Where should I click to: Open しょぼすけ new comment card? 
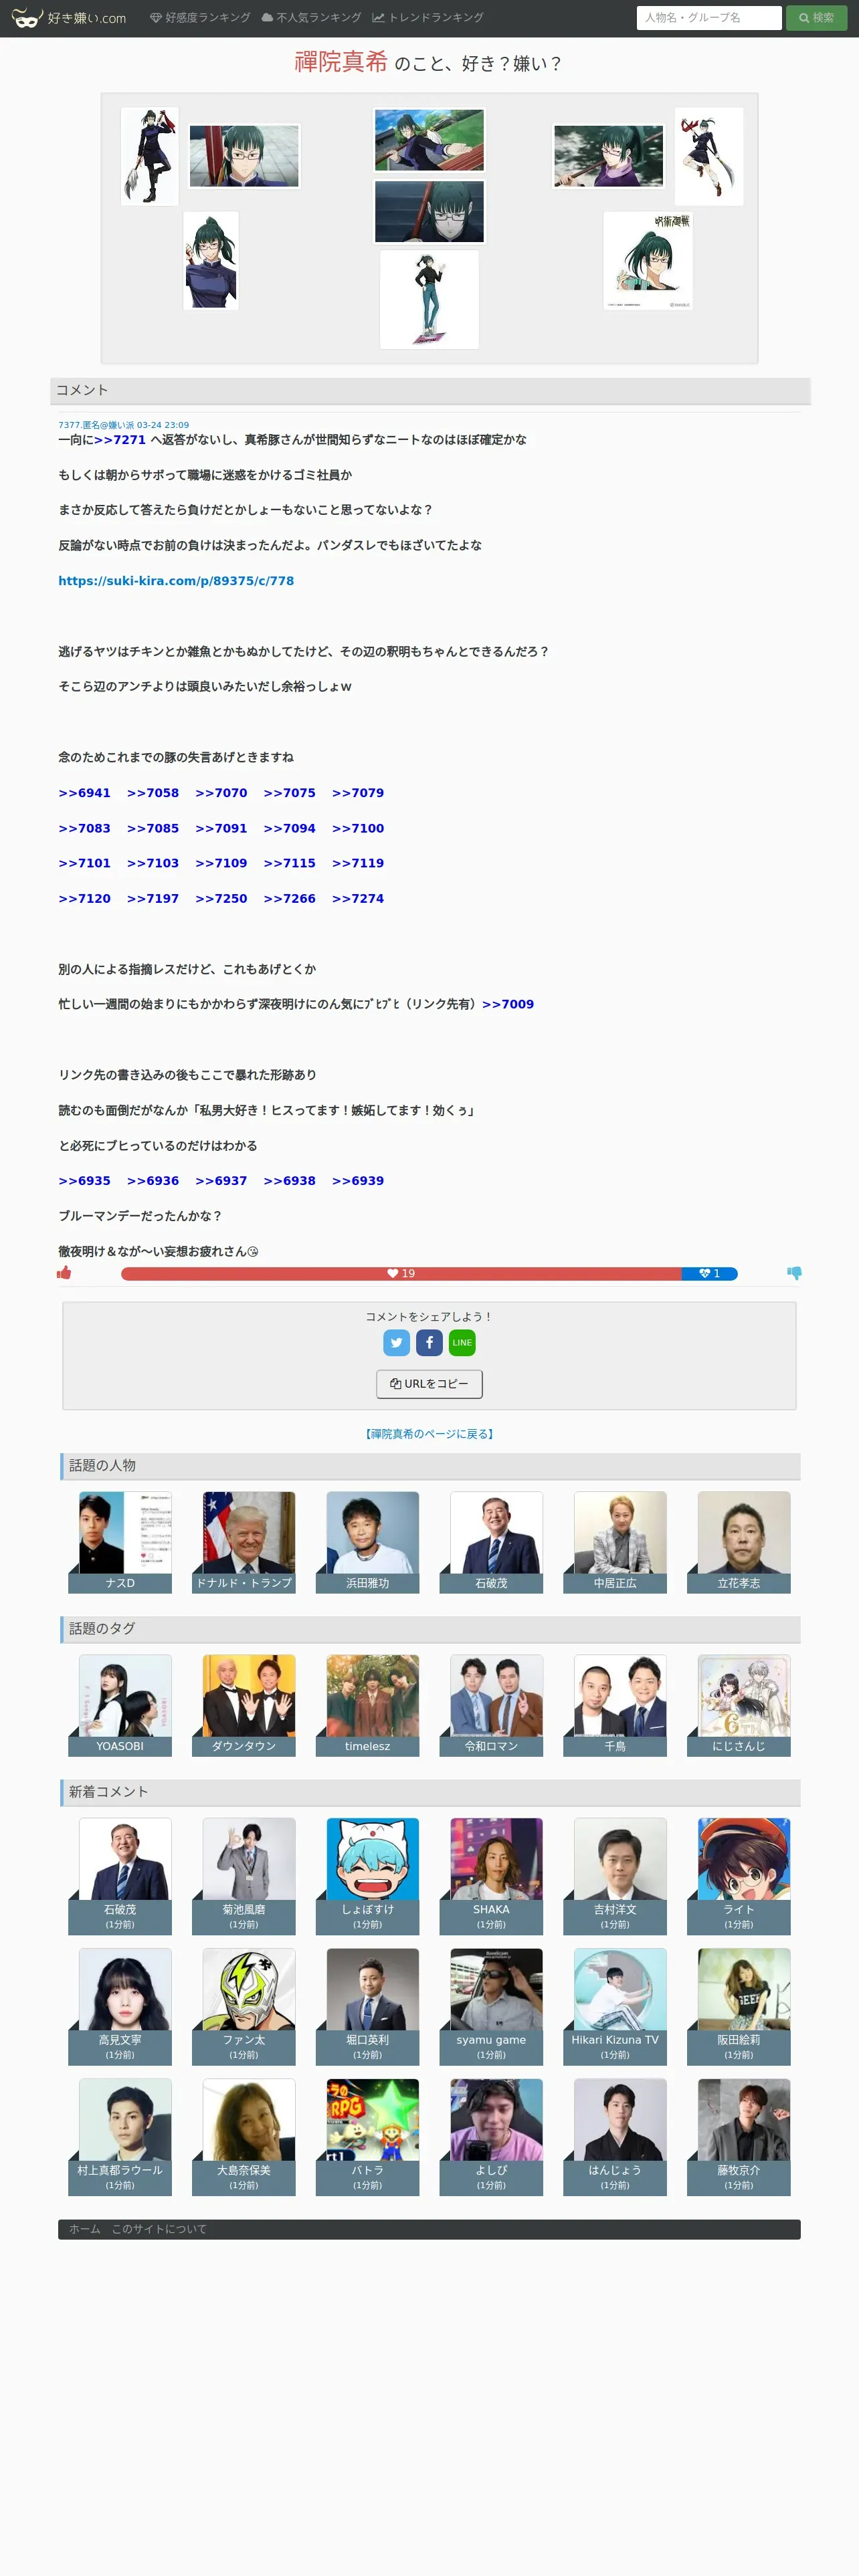(368, 1876)
